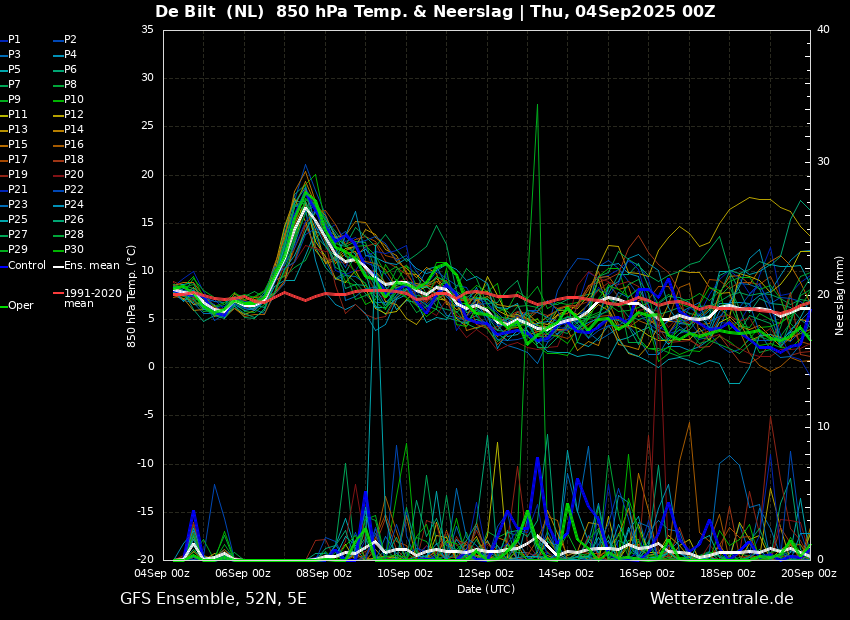Image resolution: width=850 pixels, height=620 pixels.
Task: Click the 08Sep 00z date label
Action: click(325, 573)
